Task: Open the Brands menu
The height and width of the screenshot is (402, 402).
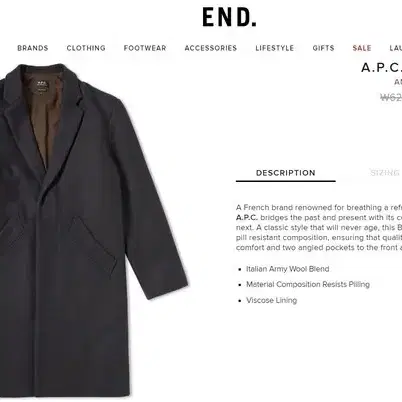Action: [x=33, y=48]
